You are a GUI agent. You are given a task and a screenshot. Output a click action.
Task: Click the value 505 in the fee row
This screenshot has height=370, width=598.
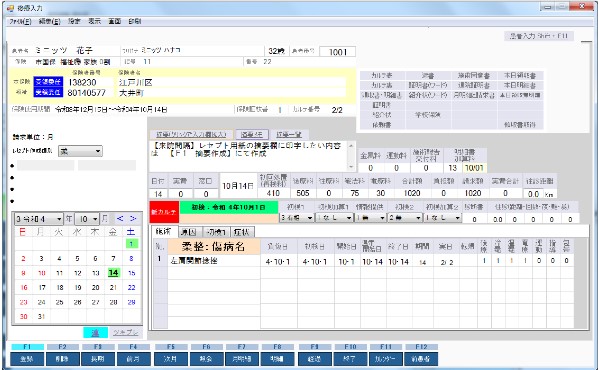pyautogui.click(x=303, y=193)
